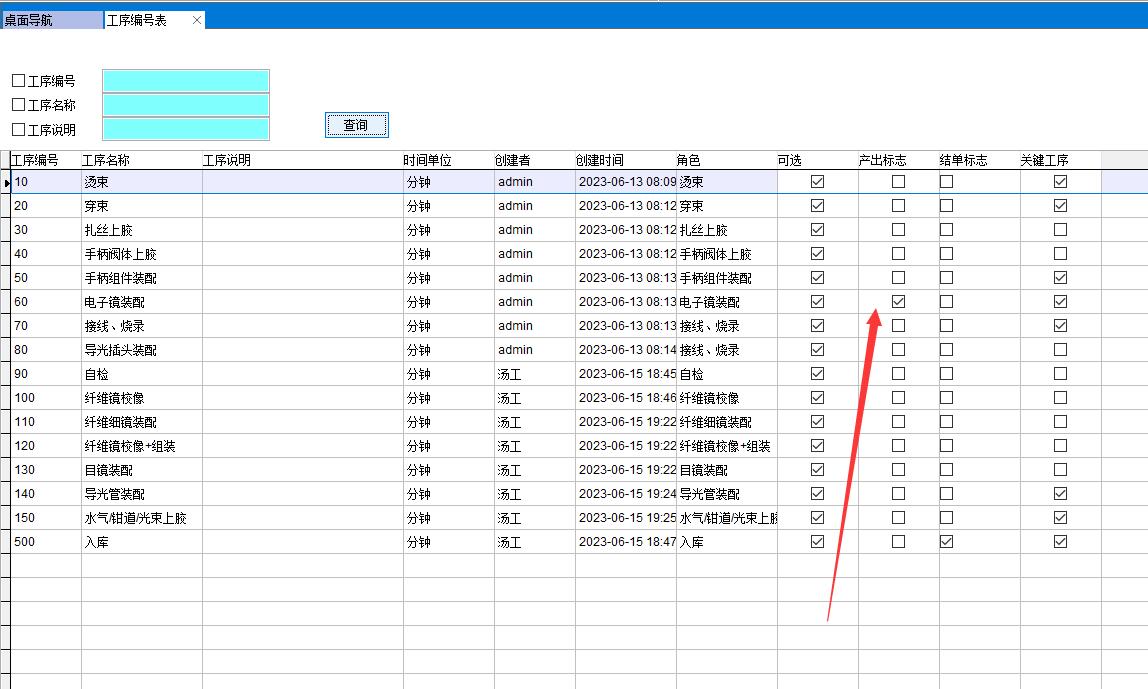Click into the 工序说明 search field
The width and height of the screenshot is (1148, 689).
click(x=185, y=129)
